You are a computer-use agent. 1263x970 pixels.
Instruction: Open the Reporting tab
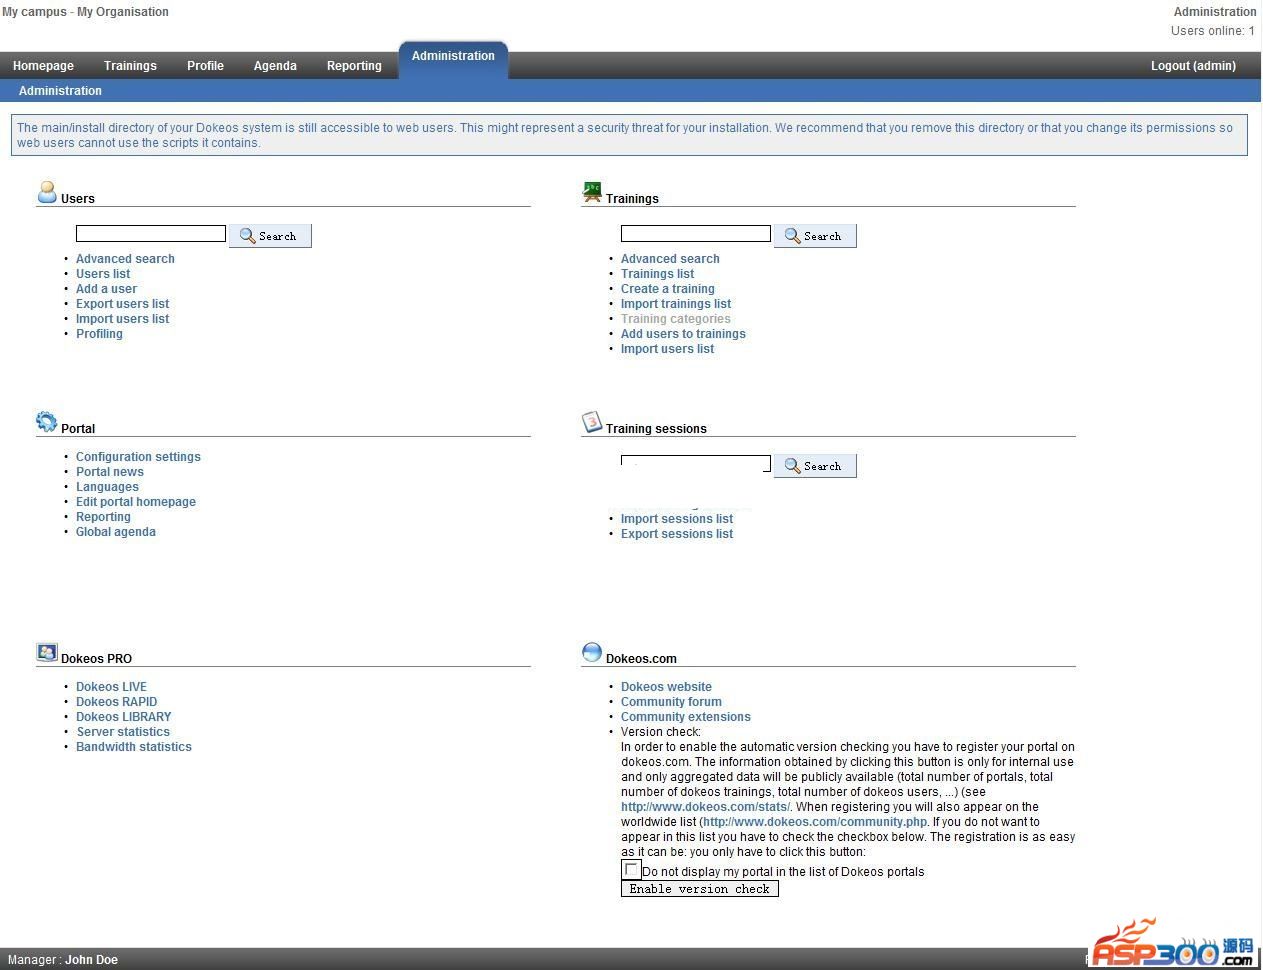coord(354,66)
